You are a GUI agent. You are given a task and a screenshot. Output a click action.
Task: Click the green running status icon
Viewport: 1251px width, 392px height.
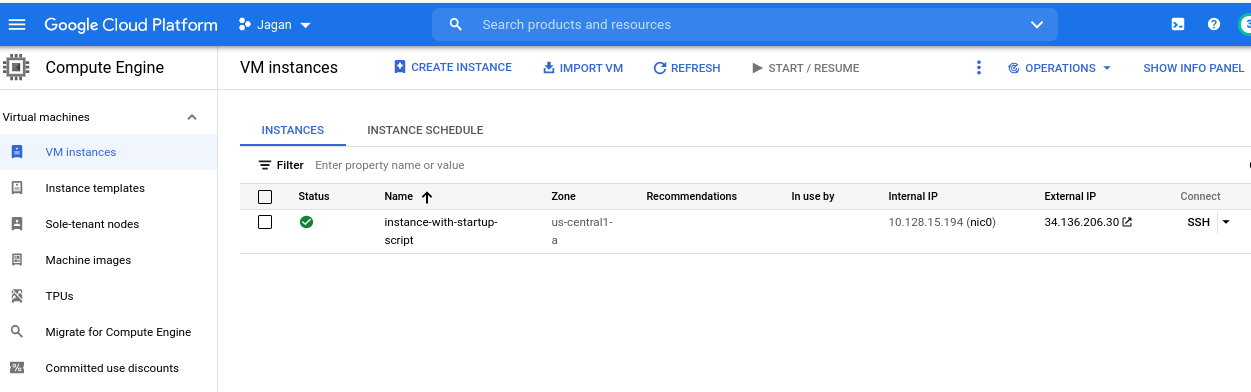tap(306, 222)
